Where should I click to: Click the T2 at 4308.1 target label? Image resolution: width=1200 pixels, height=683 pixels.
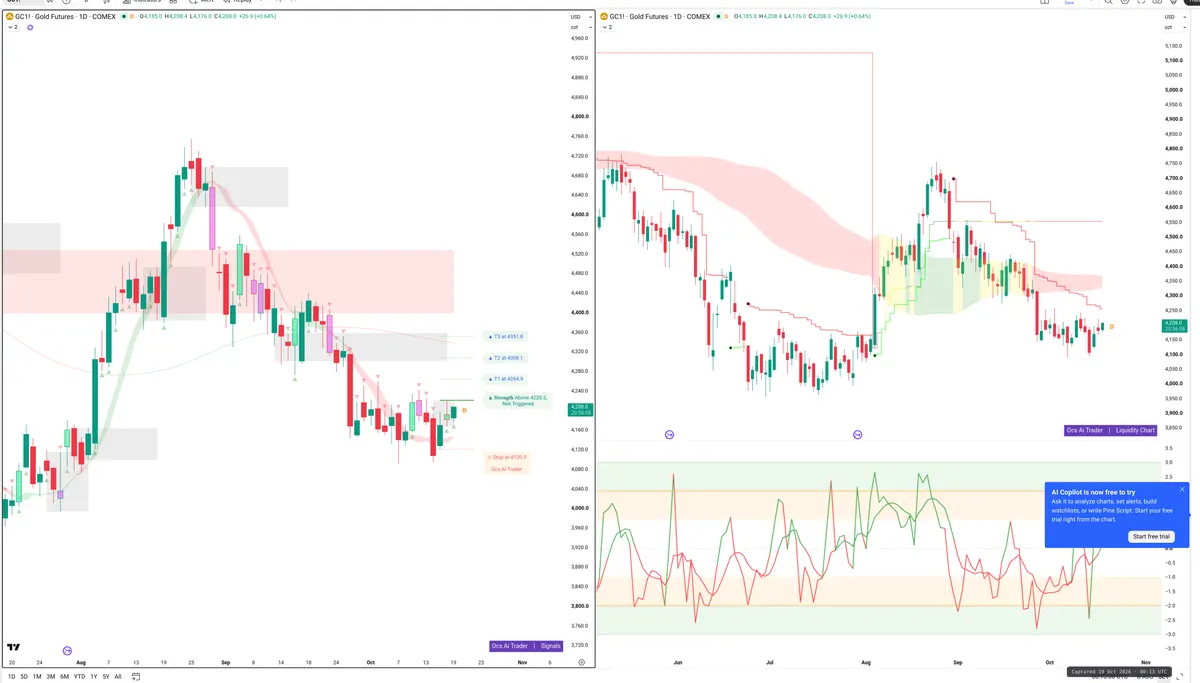(x=506, y=357)
